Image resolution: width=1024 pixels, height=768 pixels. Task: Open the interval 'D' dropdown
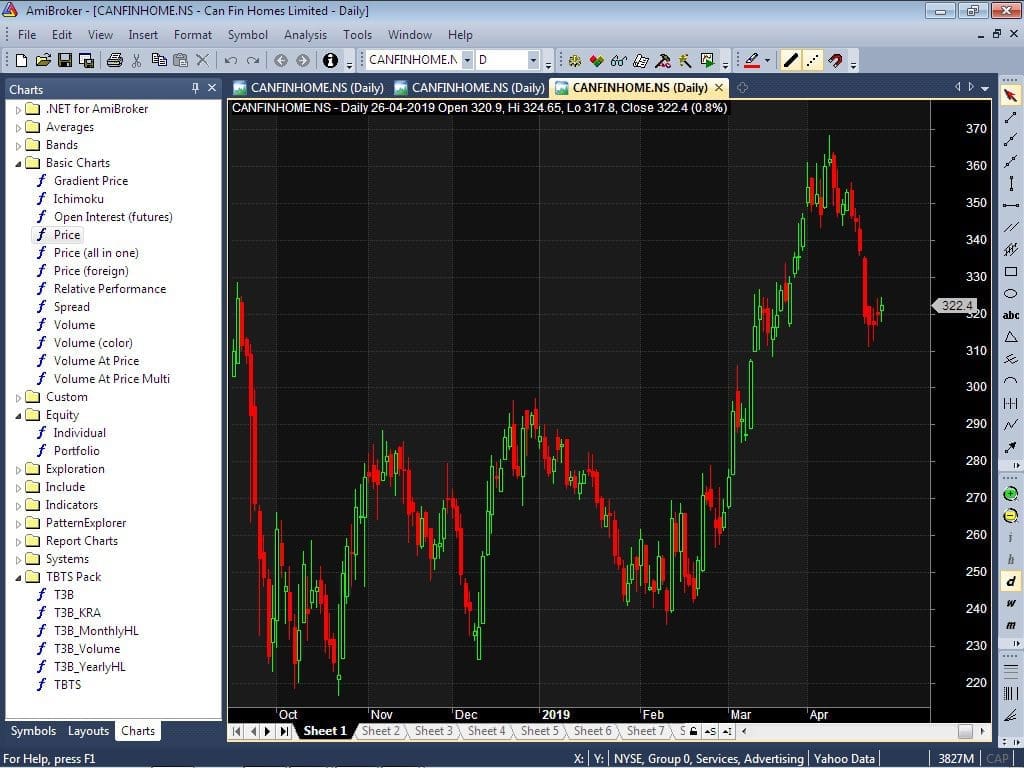click(534, 60)
